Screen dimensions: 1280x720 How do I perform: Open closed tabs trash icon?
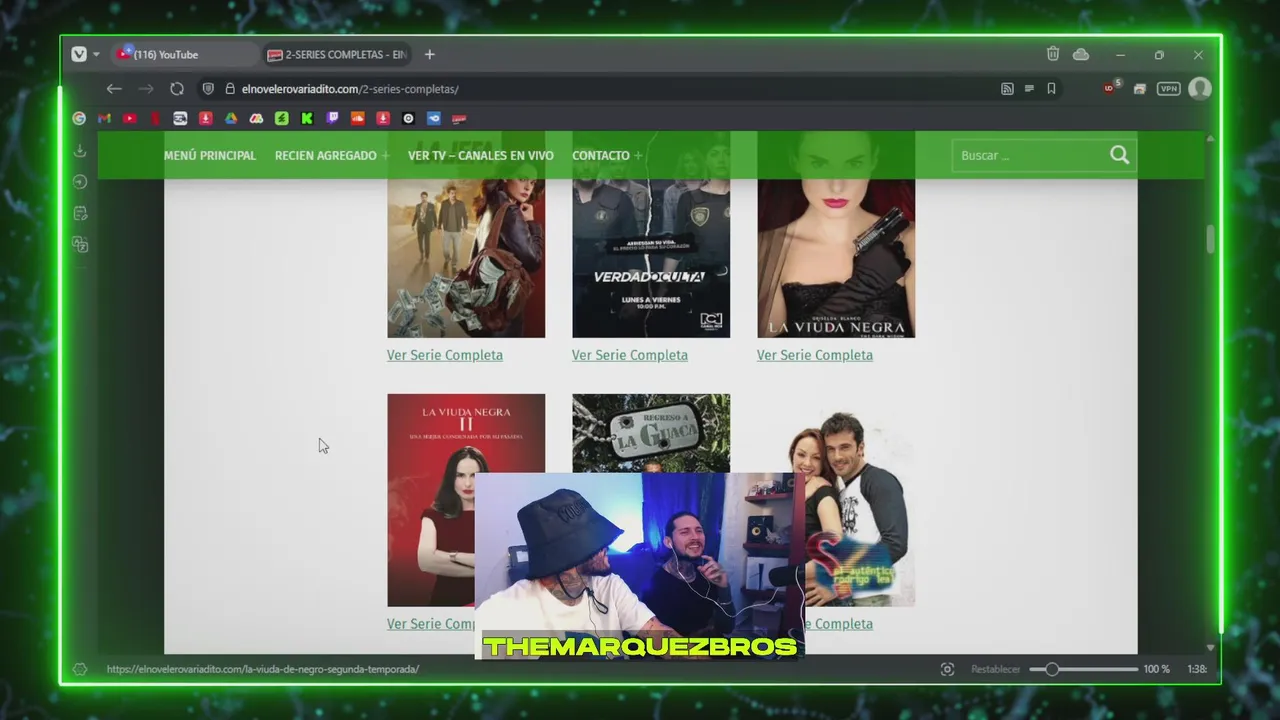tap(1053, 54)
